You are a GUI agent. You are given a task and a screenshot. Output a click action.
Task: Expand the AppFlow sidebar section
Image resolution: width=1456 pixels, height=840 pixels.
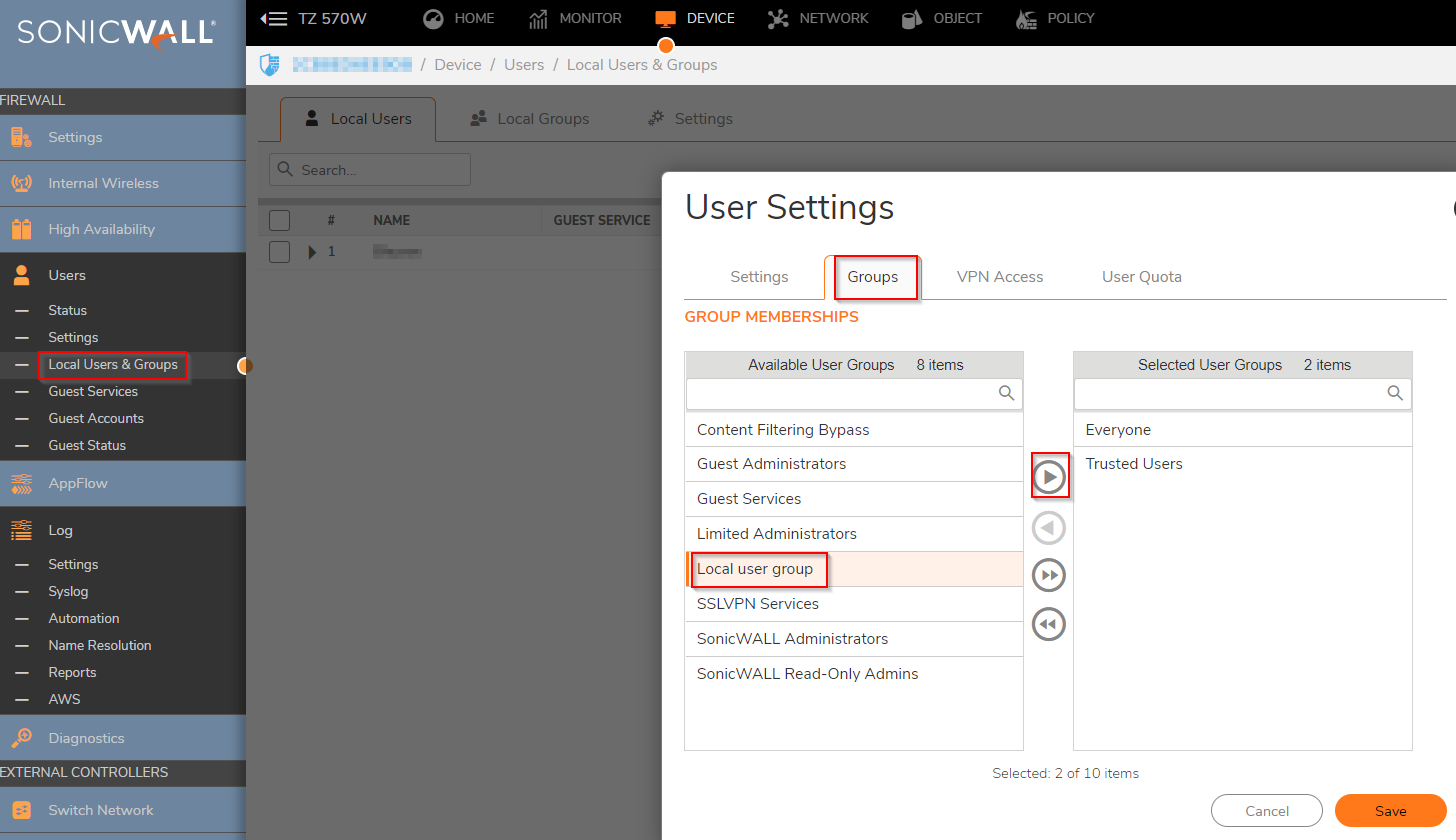78,483
